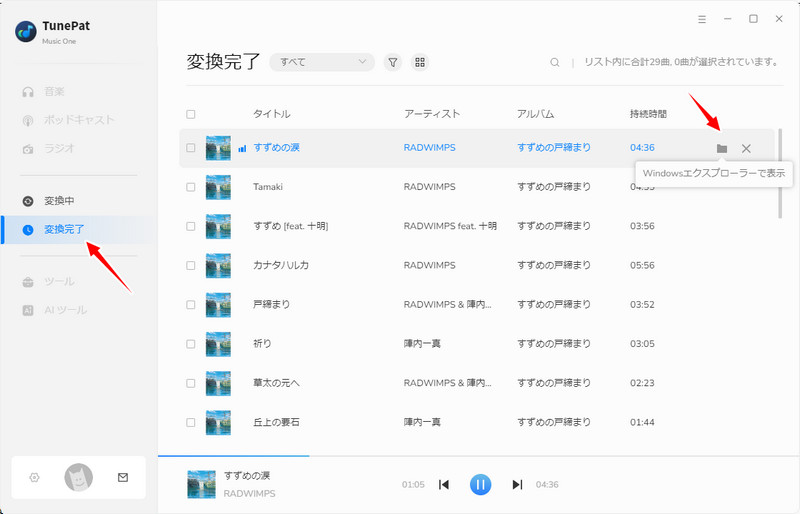800x514 pixels.
Task: Click the カナタハルカ album thumbnail
Action: pos(218,266)
